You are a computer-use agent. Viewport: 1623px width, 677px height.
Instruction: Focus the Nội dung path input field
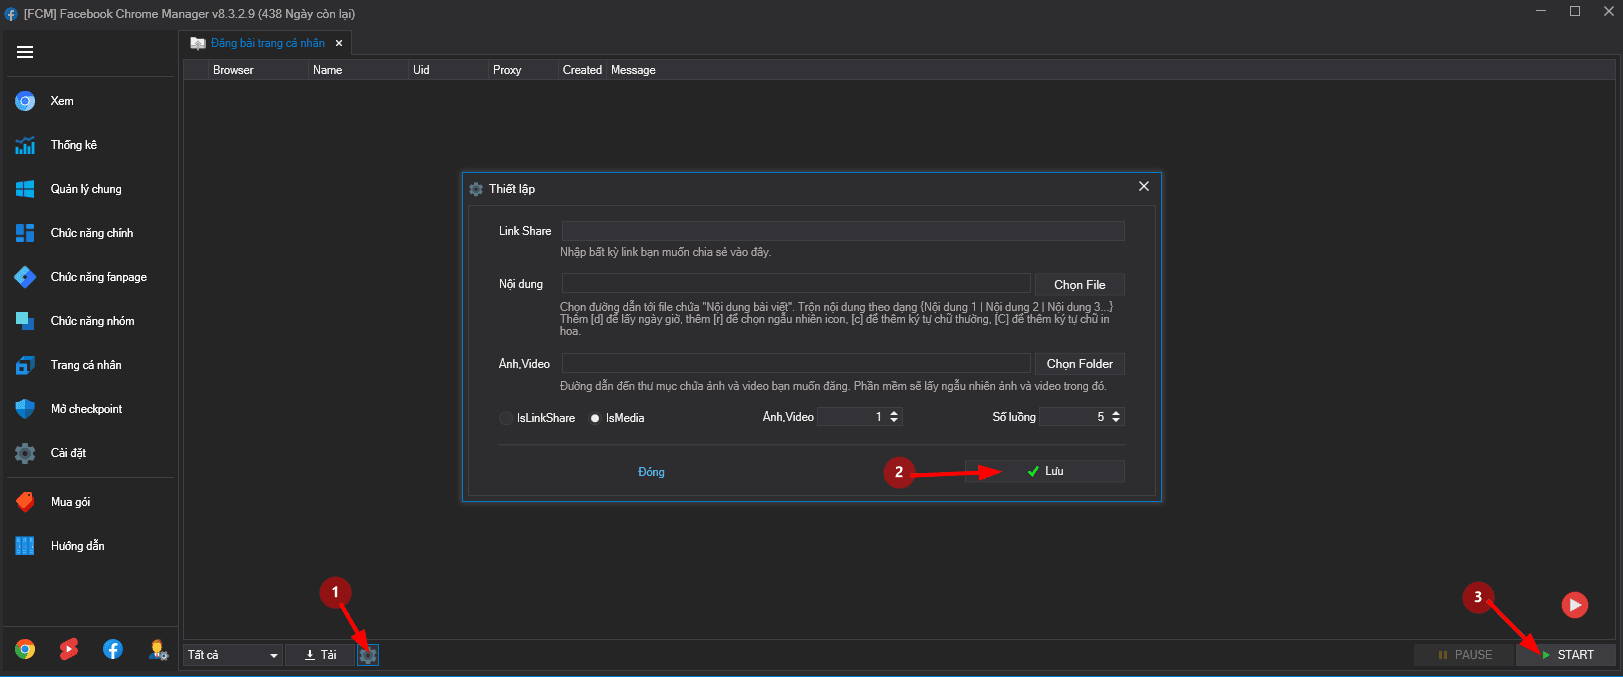(x=796, y=283)
